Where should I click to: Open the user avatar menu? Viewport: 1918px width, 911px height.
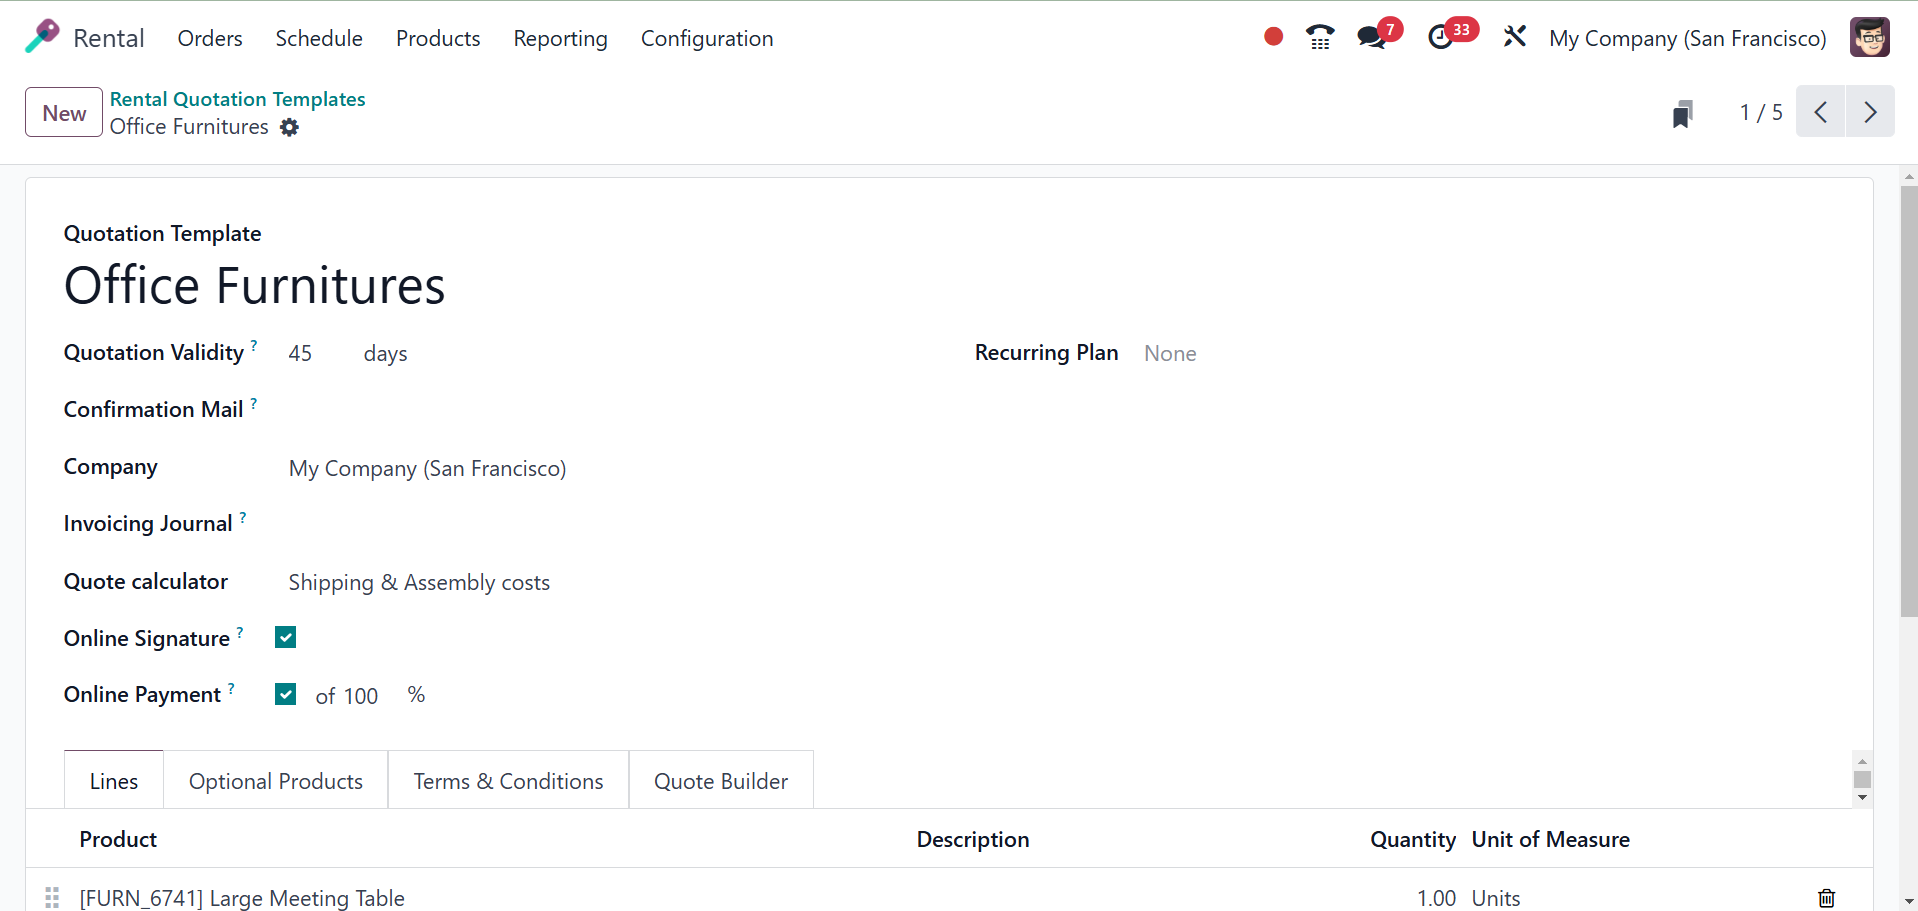coord(1869,38)
